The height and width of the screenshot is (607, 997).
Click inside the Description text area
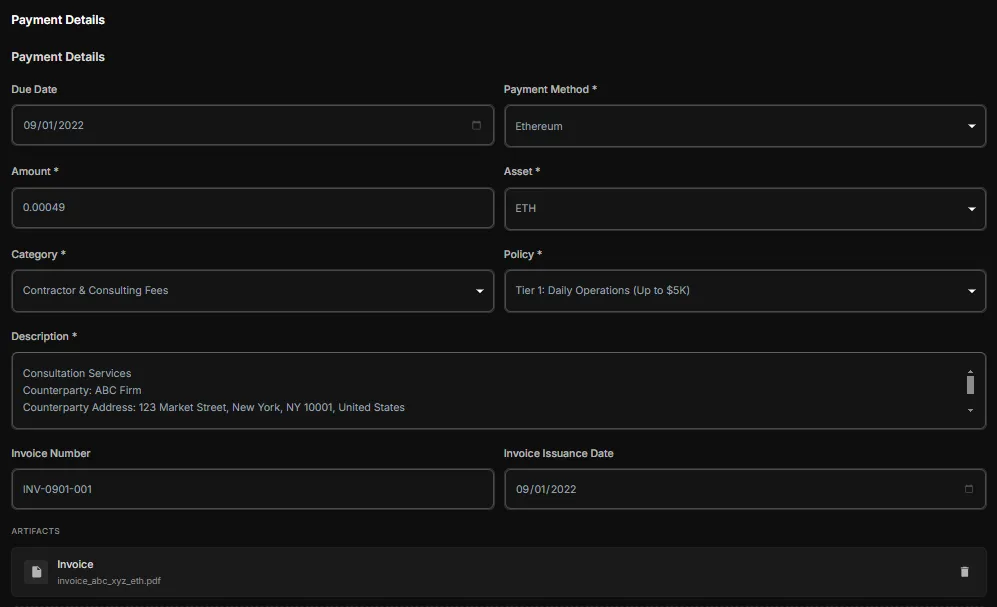498,390
